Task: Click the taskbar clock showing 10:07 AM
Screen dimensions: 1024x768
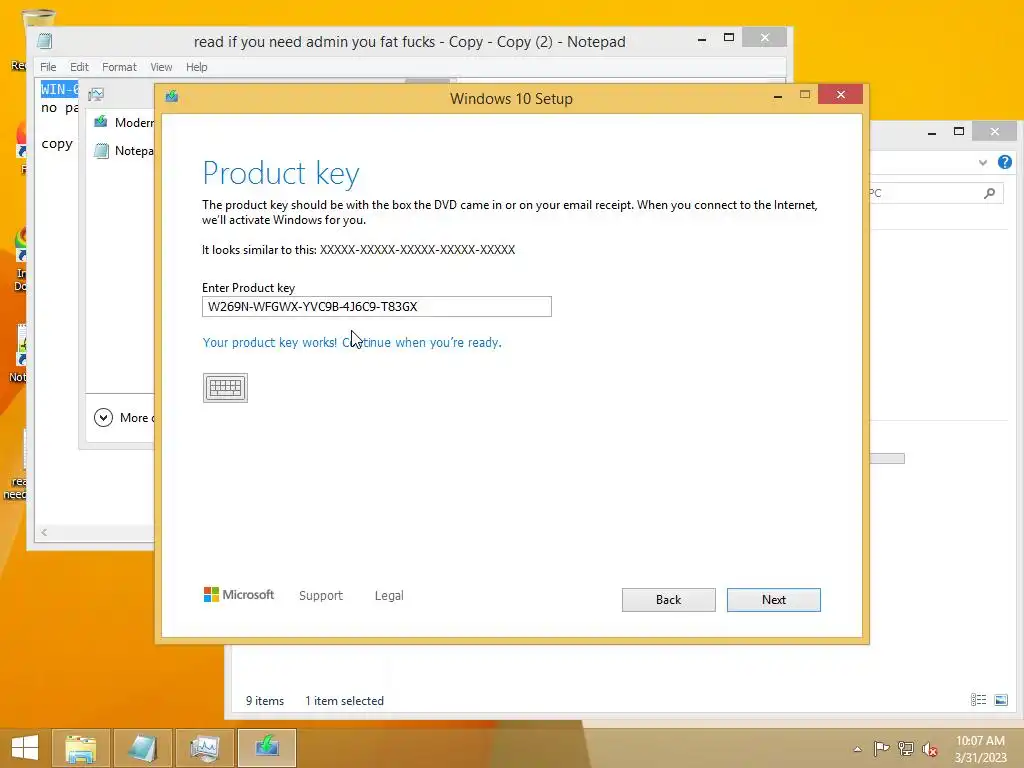Action: pyautogui.click(x=980, y=749)
